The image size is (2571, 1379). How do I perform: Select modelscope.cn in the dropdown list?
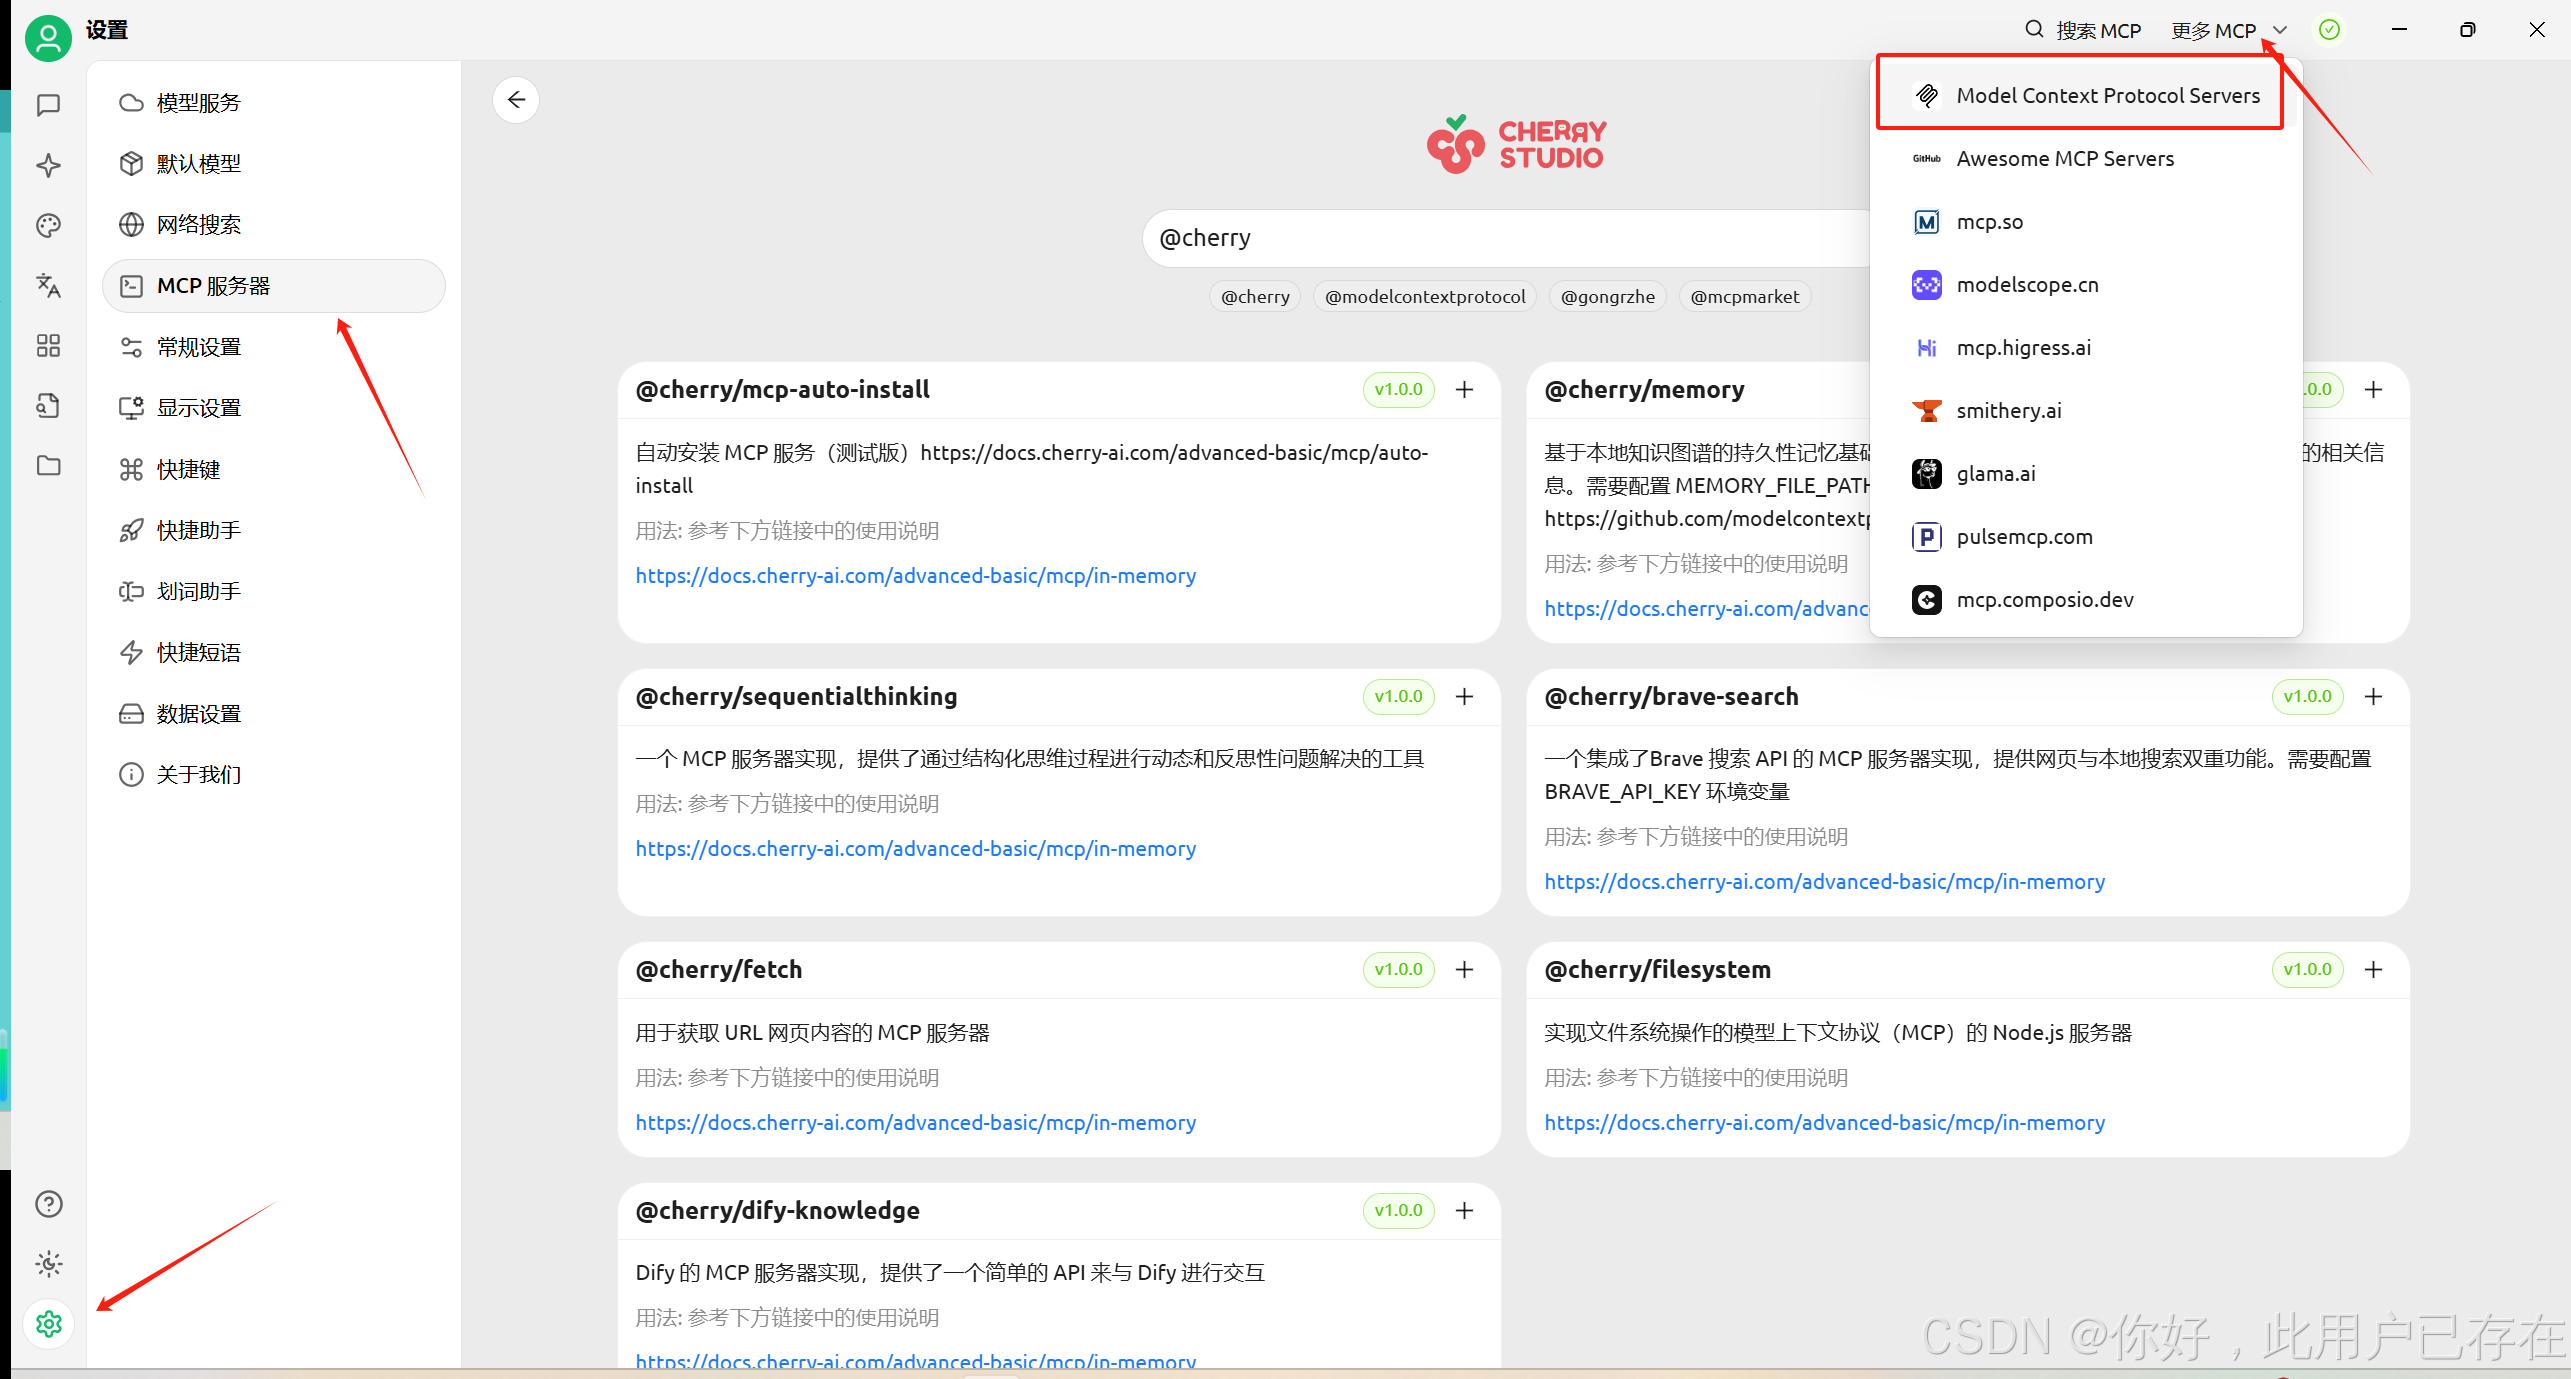pyautogui.click(x=2027, y=285)
